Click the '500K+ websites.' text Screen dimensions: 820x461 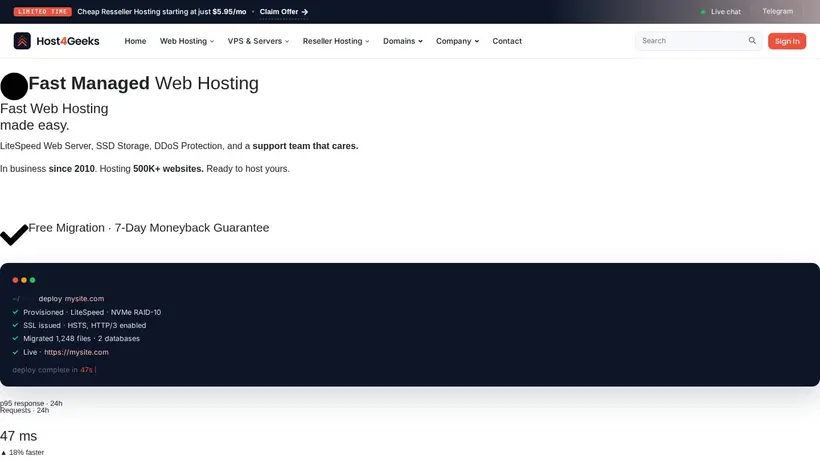point(168,169)
